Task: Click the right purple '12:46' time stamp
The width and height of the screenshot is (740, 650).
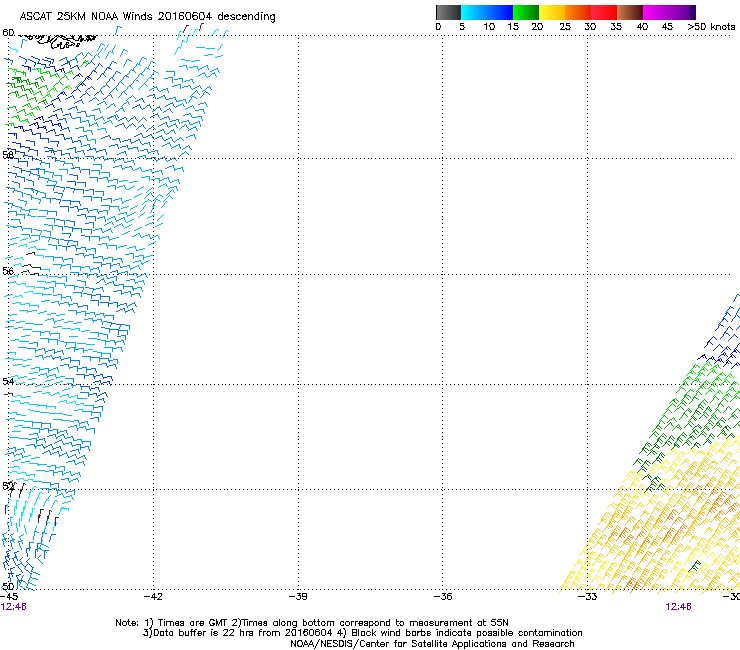Action: click(x=678, y=607)
